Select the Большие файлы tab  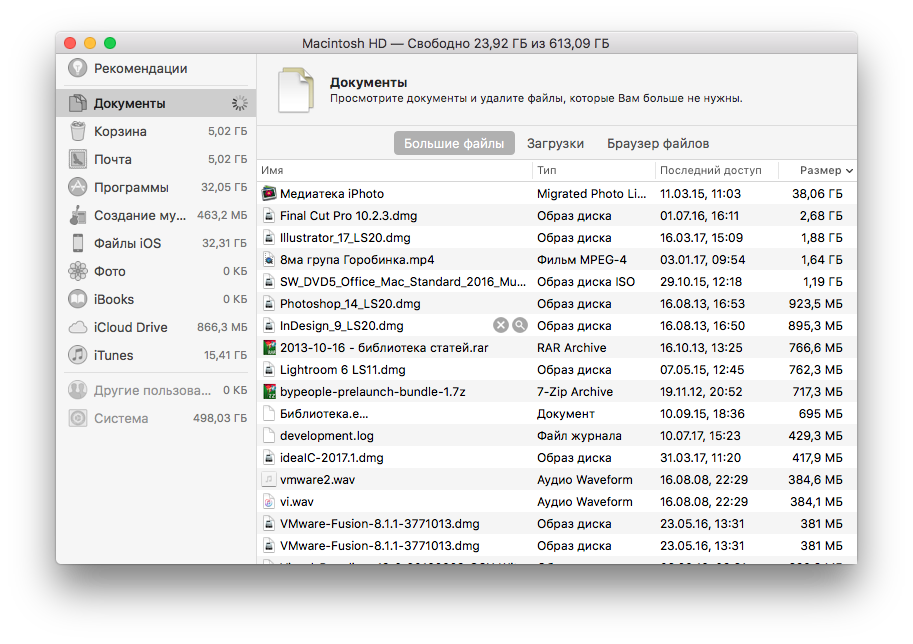454,144
